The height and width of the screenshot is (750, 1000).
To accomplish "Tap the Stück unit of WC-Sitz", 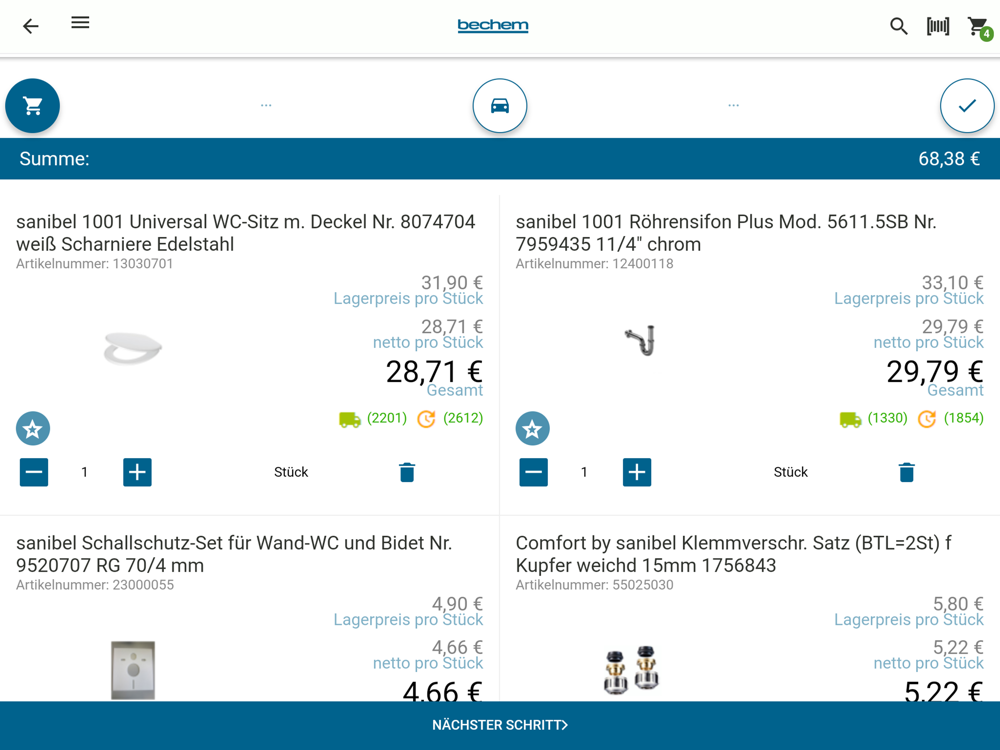I will point(291,473).
